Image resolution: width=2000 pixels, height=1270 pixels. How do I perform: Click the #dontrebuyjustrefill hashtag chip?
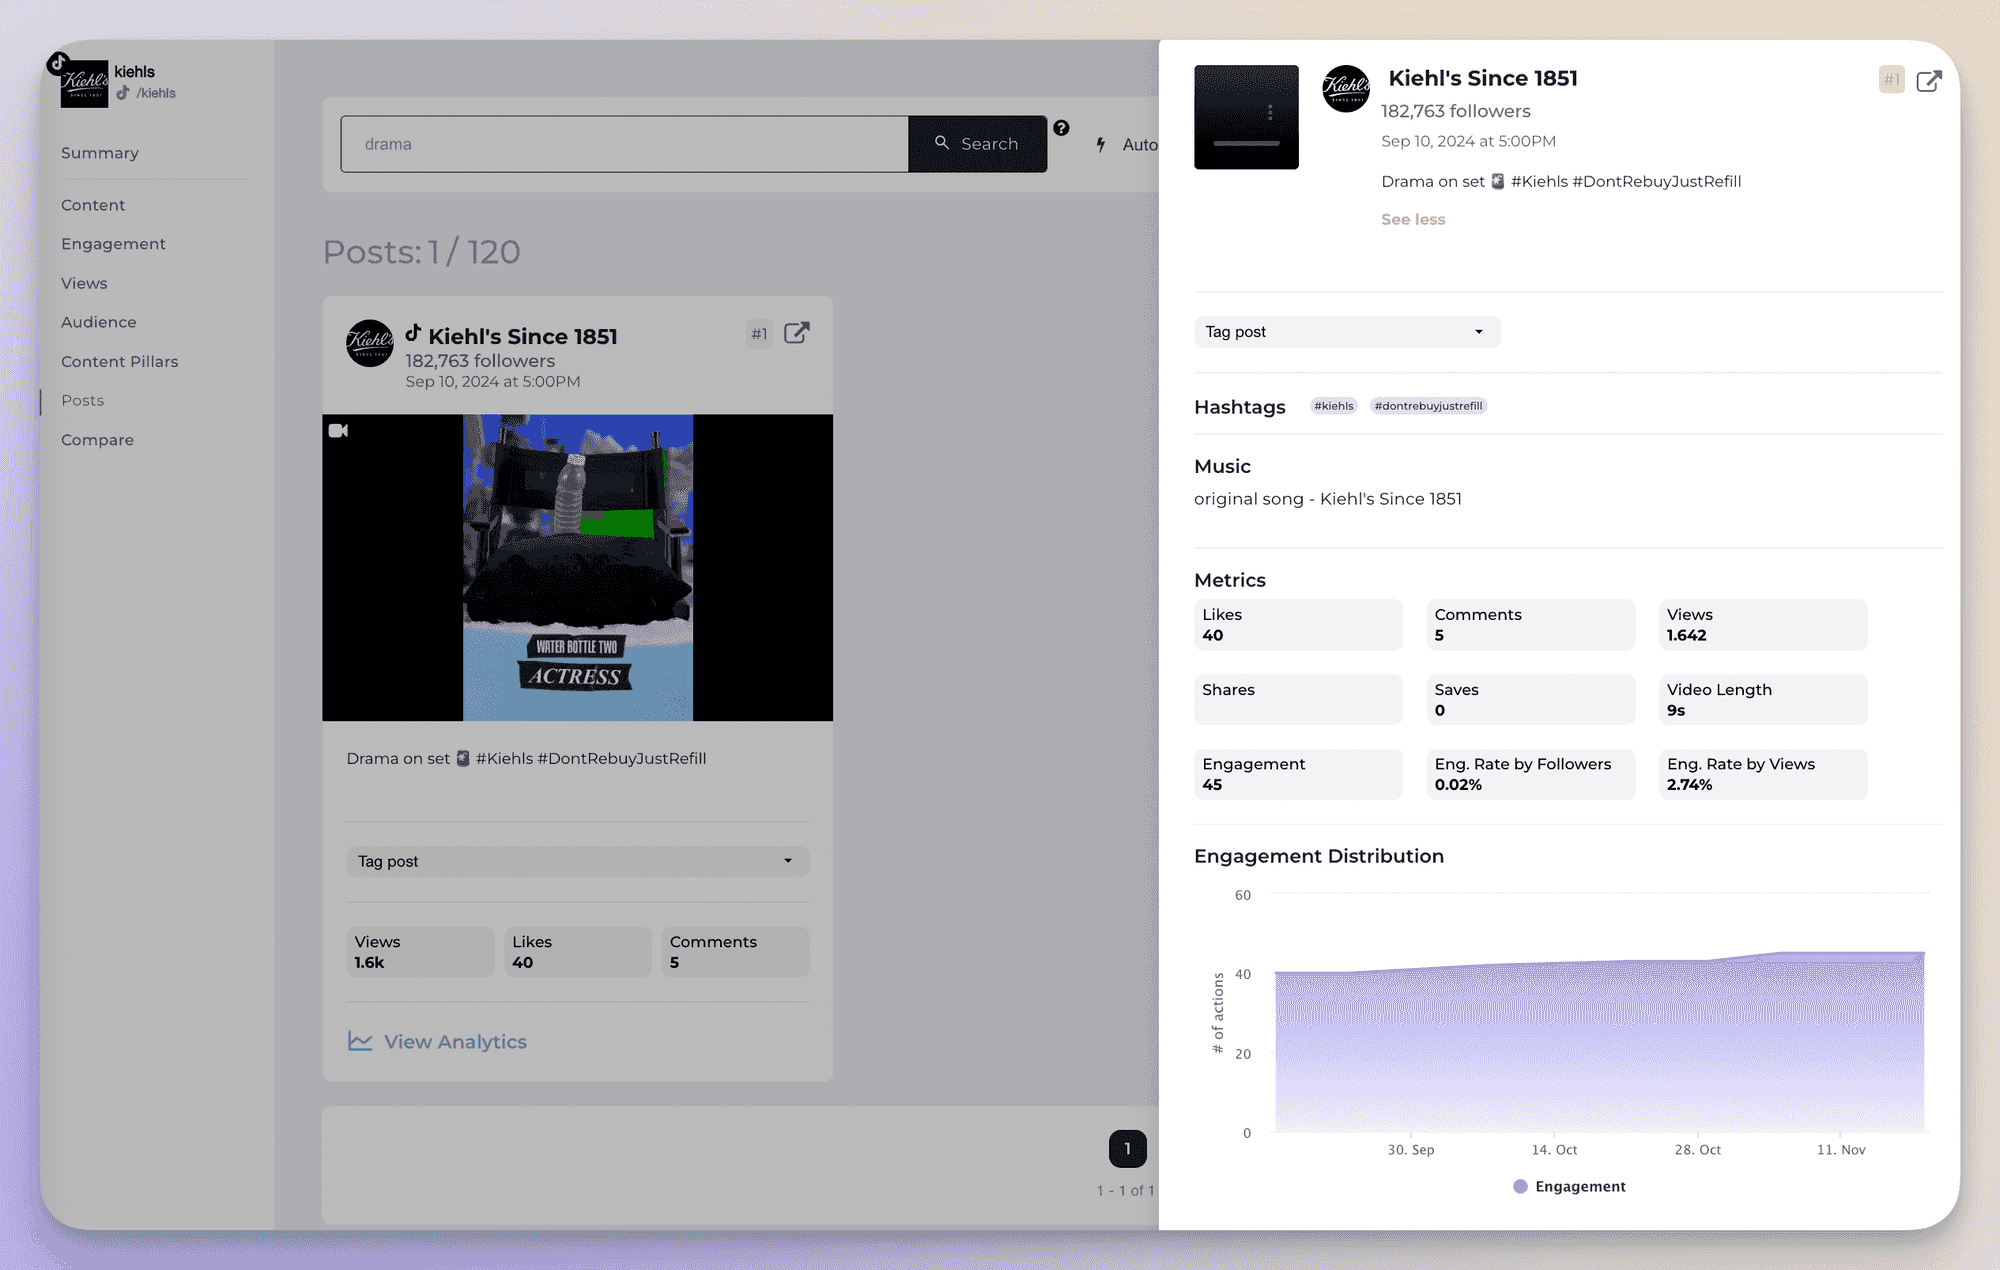click(x=1428, y=406)
